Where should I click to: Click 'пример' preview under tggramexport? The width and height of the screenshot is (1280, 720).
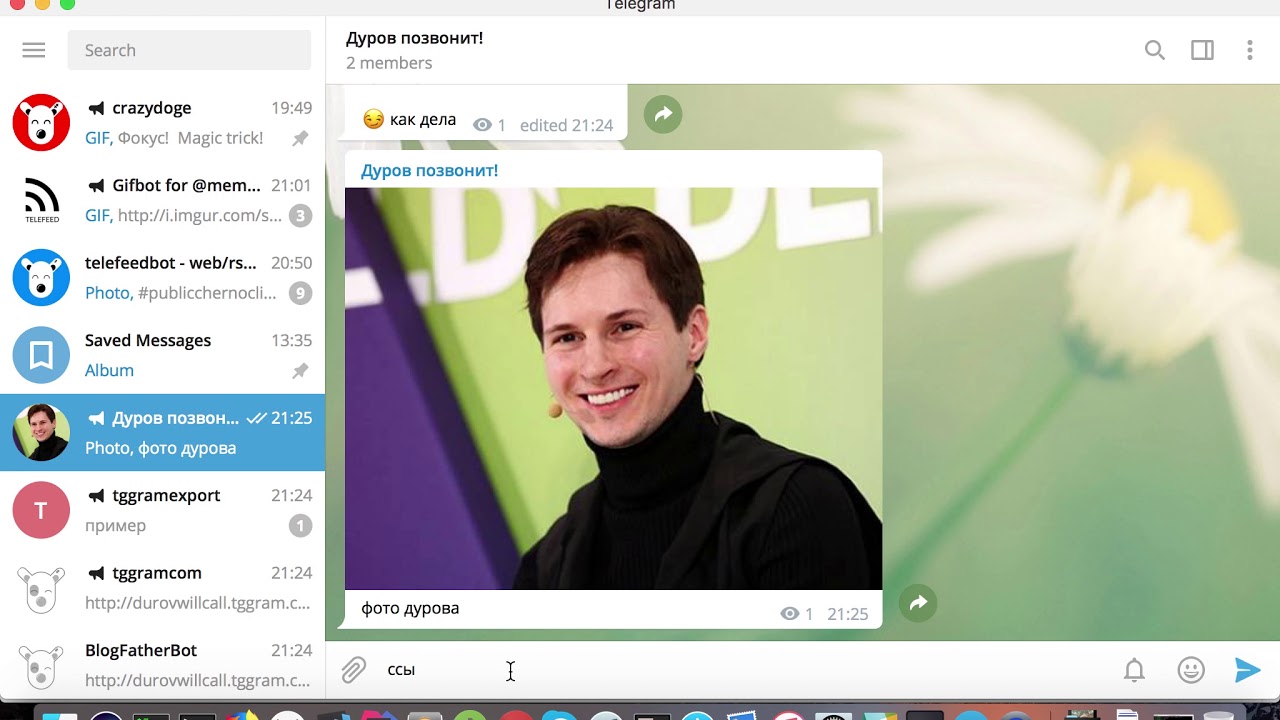[115, 525]
